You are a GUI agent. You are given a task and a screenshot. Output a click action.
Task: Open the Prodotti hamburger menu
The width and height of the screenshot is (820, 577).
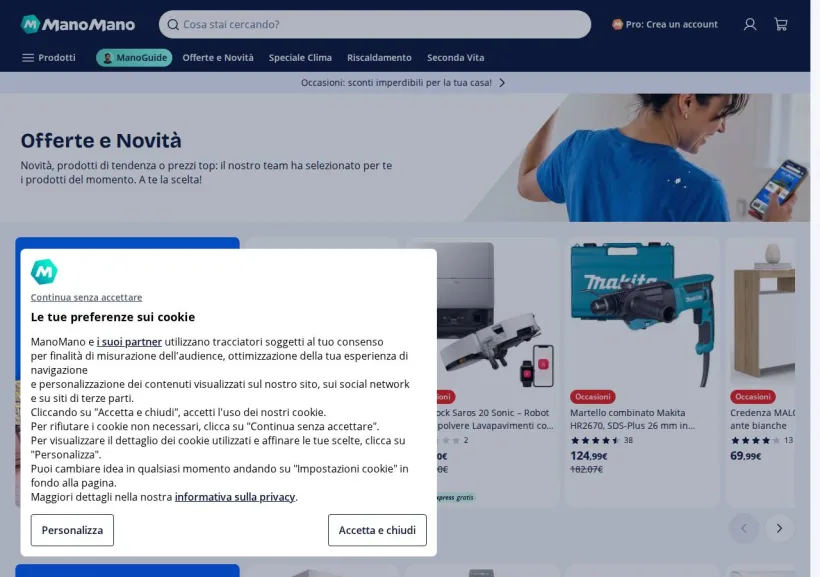49,58
